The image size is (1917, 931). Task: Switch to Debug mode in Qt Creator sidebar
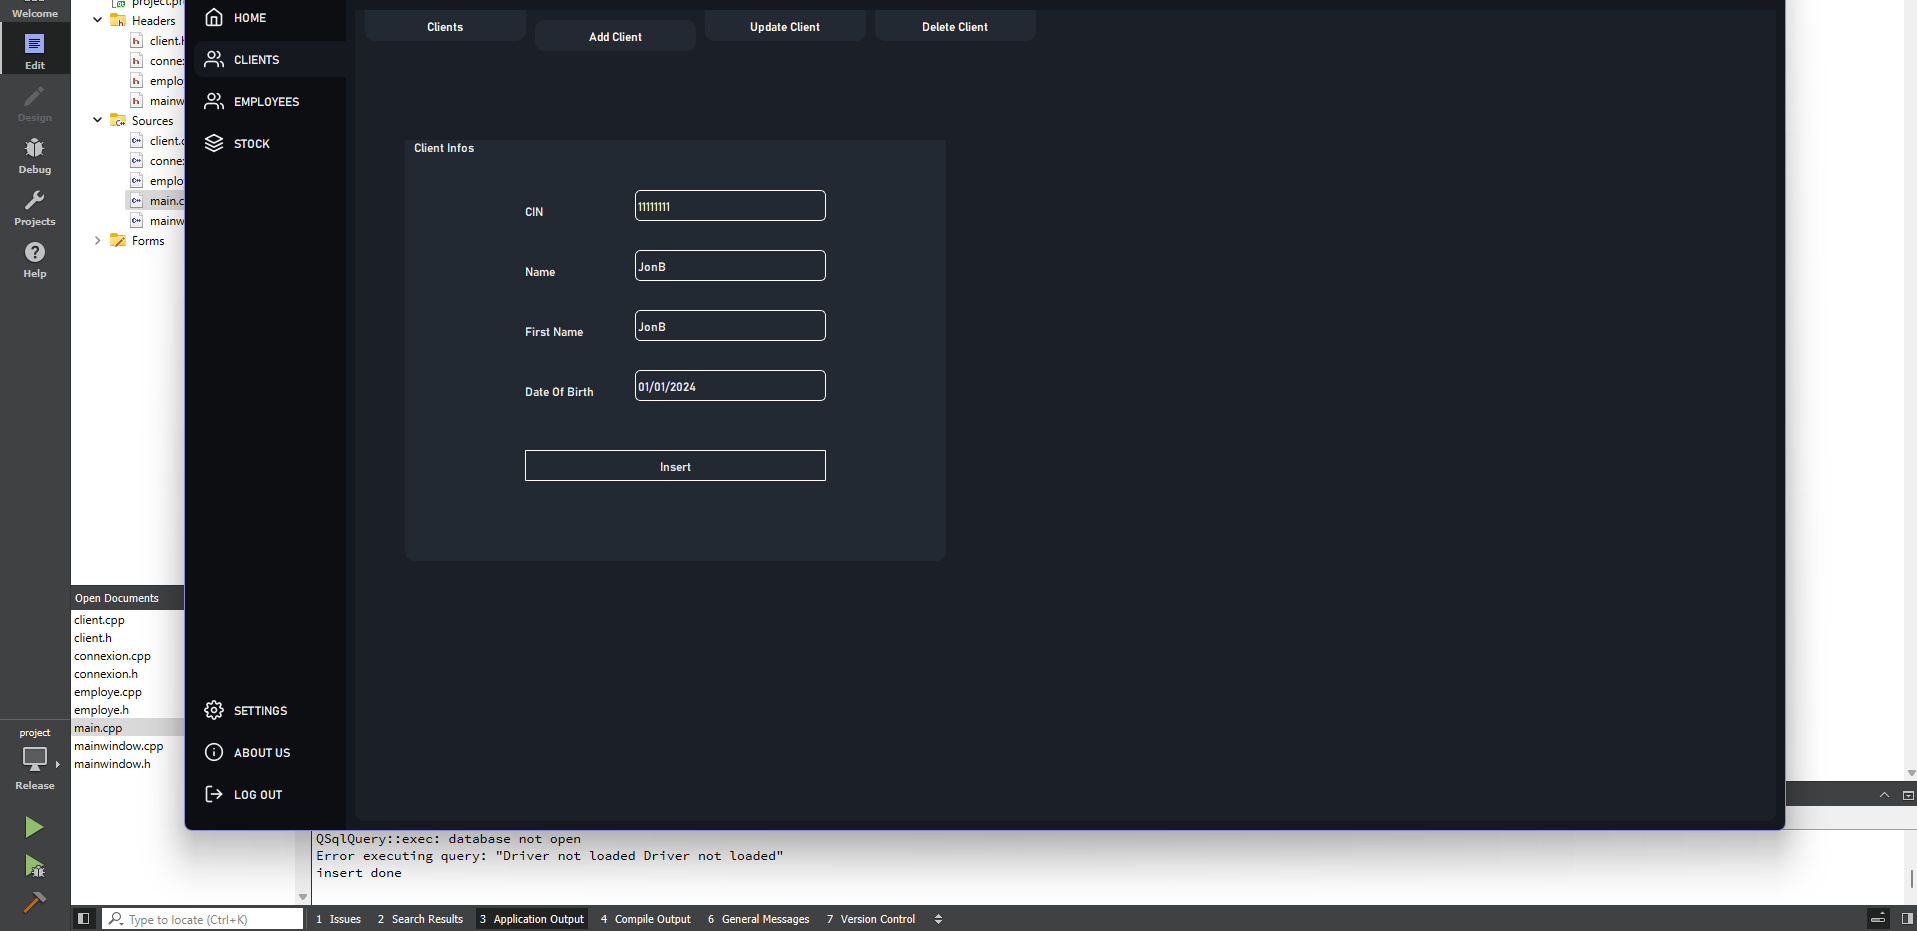[33, 156]
